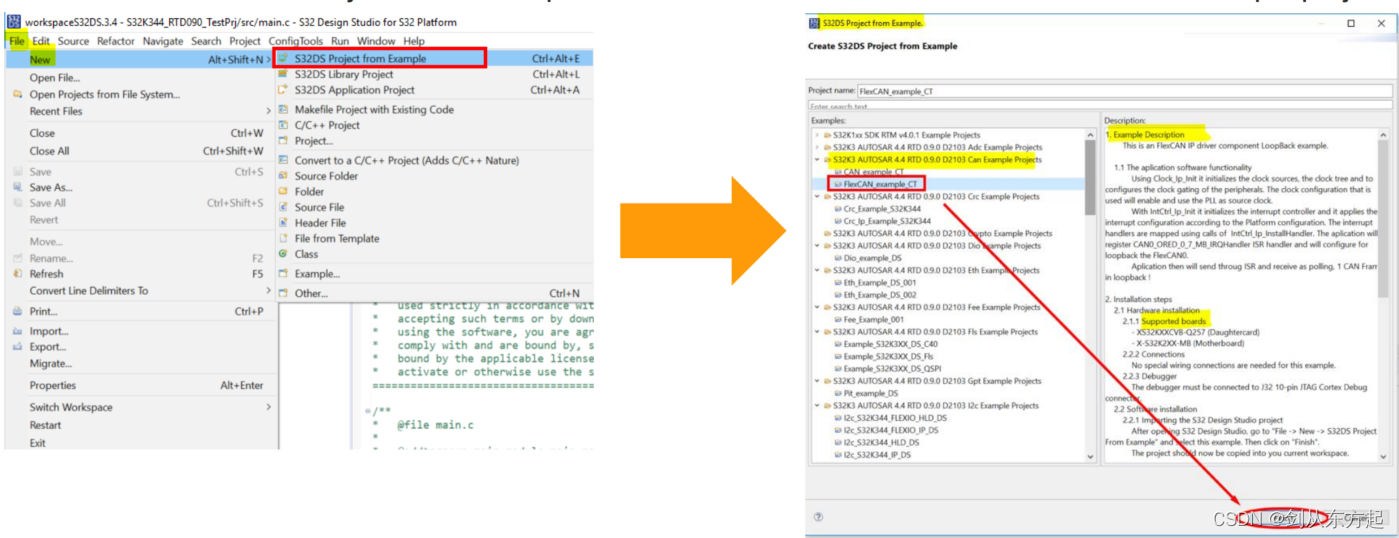Click the Print icon

click(x=18, y=311)
